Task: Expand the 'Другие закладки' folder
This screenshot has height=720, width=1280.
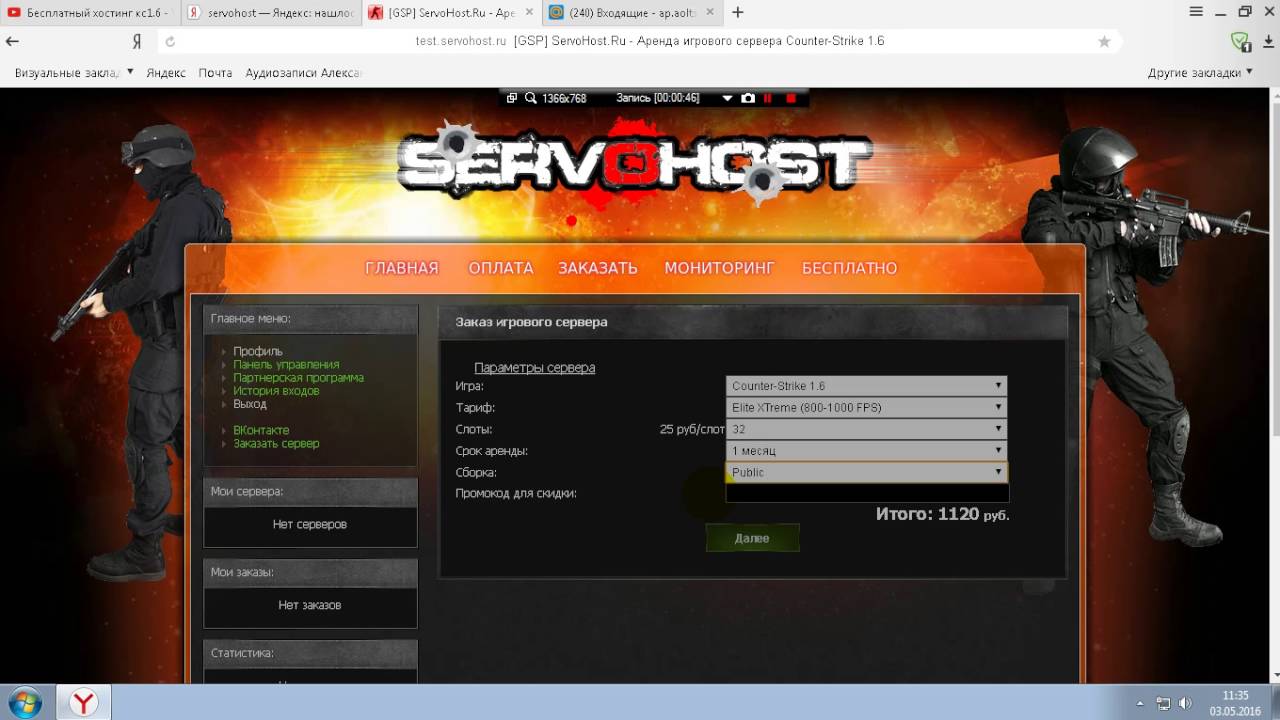Action: tap(1200, 73)
